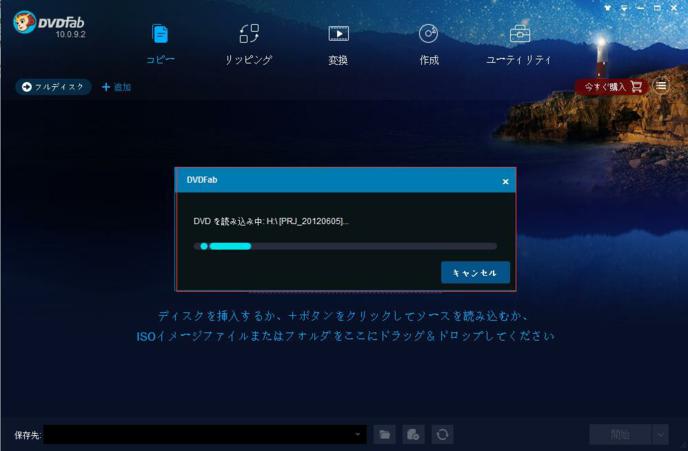Cancel DVD loading with キャンセル button
The image size is (688, 451).
[x=475, y=272]
